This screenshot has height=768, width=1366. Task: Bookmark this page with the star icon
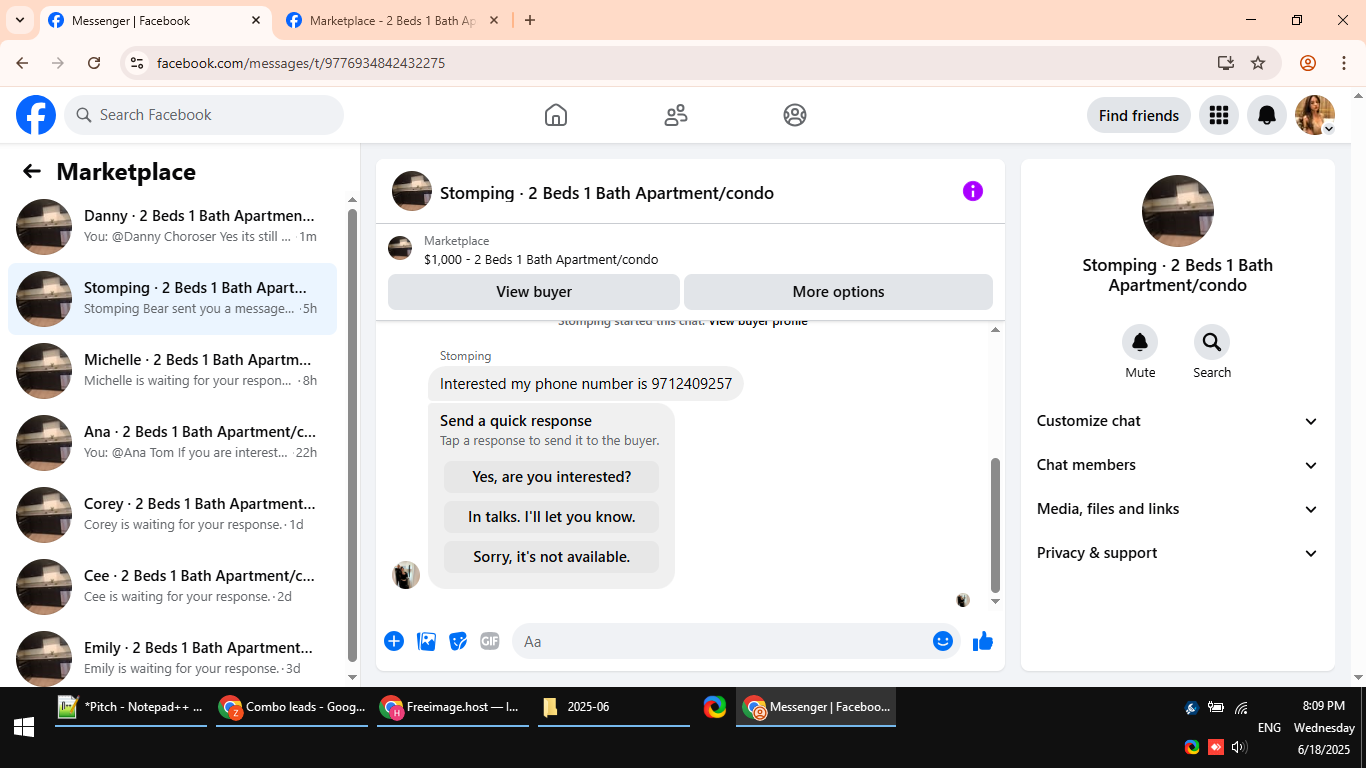1258,63
